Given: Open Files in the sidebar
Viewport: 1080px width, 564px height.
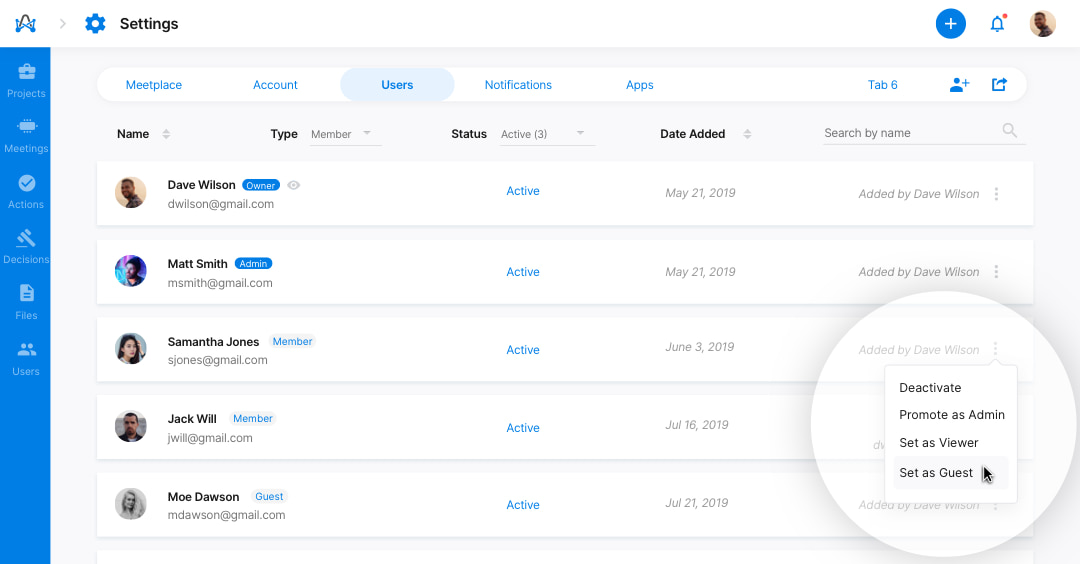Looking at the screenshot, I should [x=26, y=302].
